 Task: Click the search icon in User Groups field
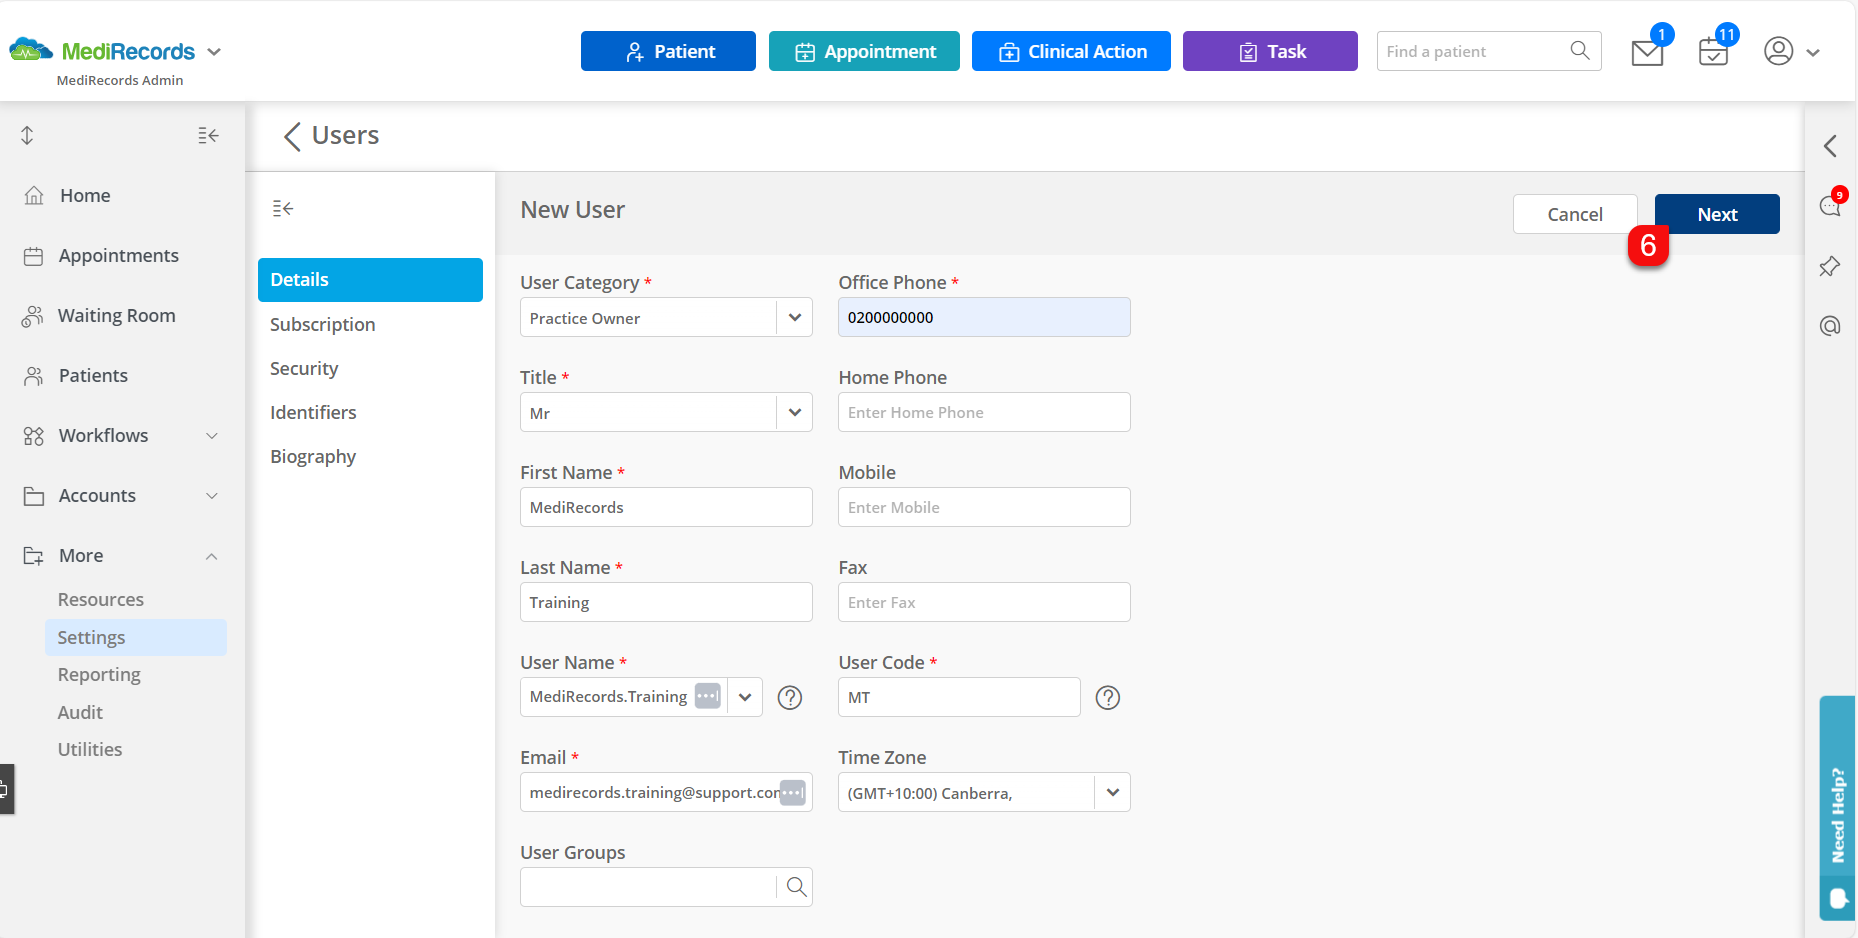(x=795, y=886)
